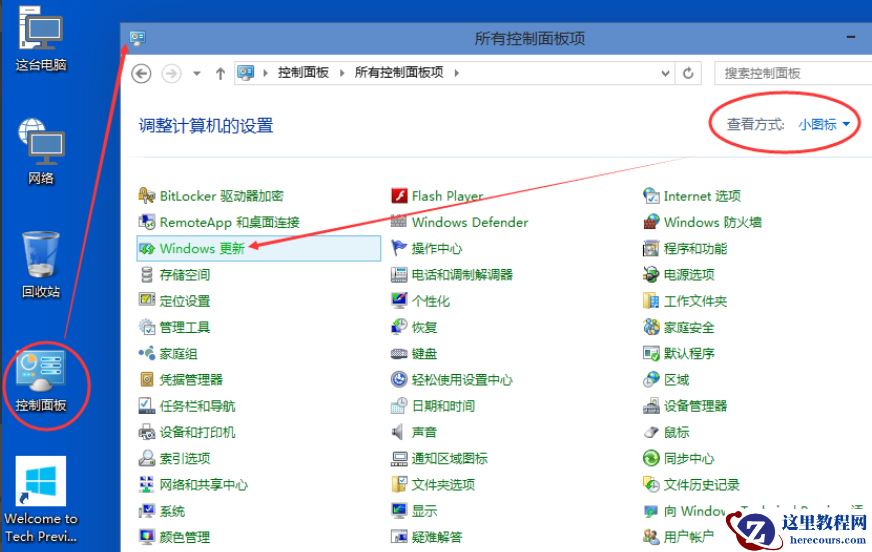Open 鼠标 icon
872x552 pixels.
(651, 432)
